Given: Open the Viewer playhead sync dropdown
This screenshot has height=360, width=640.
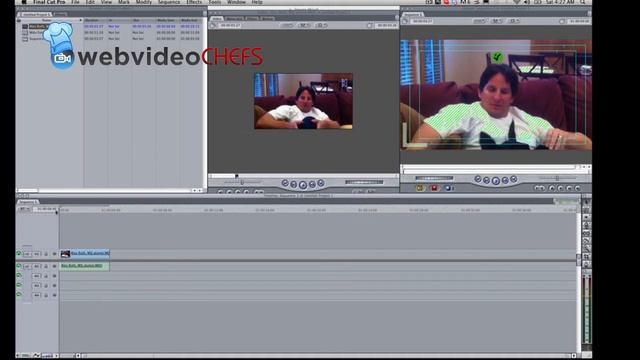Looking at the screenshot, I should [x=304, y=25].
